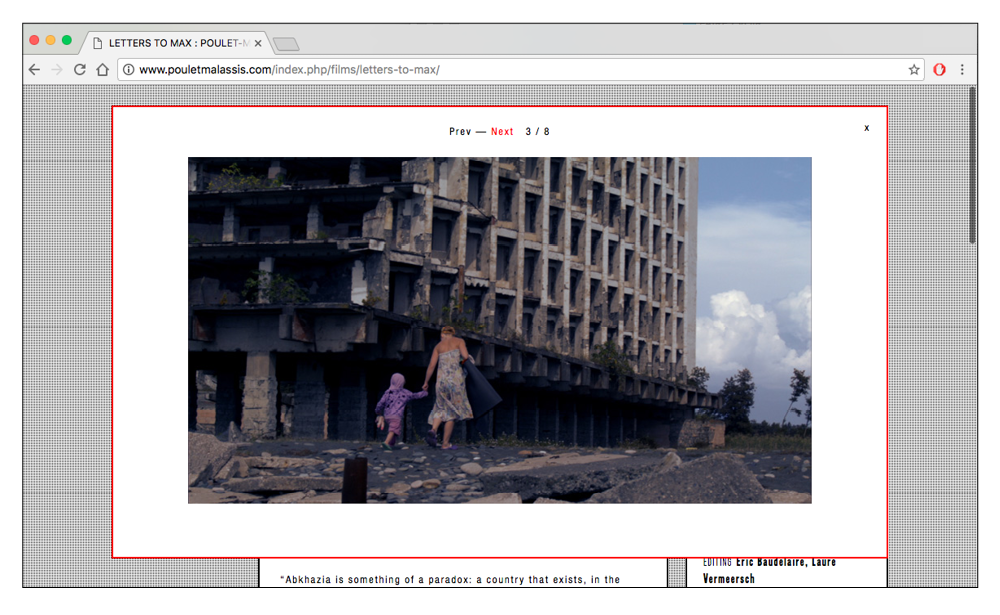The width and height of the screenshot is (1000, 615).
Task: Click the yellow macOS minimize button
Action: coord(50,40)
